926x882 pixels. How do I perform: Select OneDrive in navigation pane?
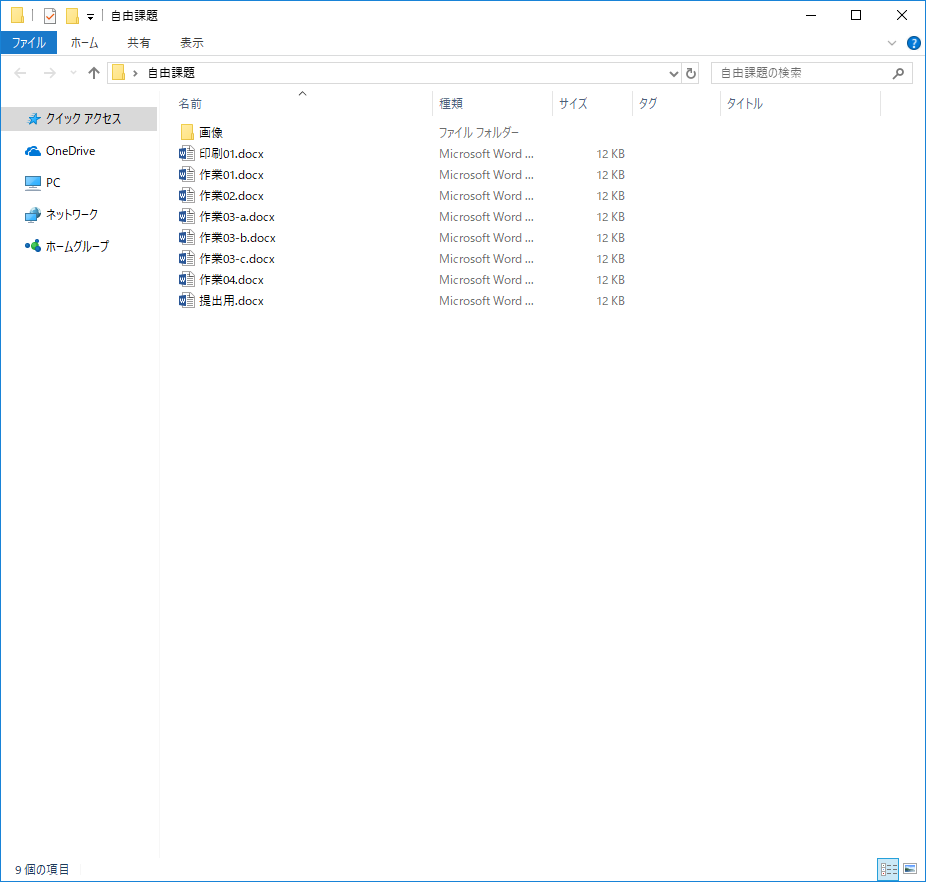click(x=70, y=151)
